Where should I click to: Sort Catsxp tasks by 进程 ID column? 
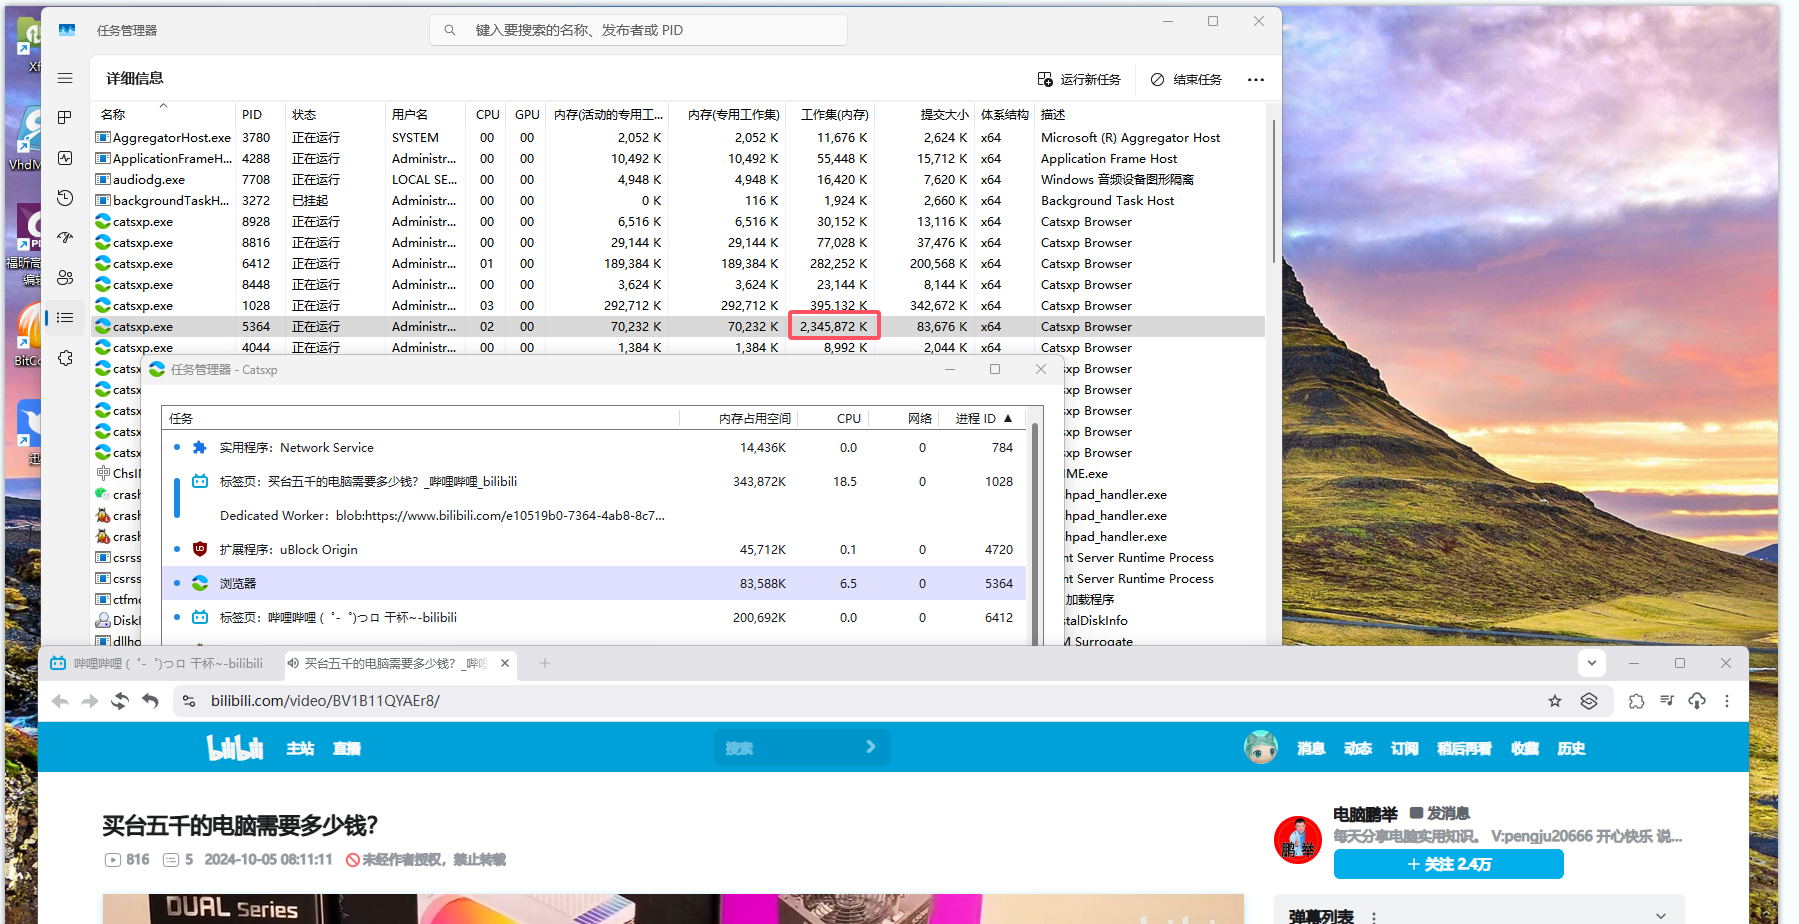[x=983, y=418]
